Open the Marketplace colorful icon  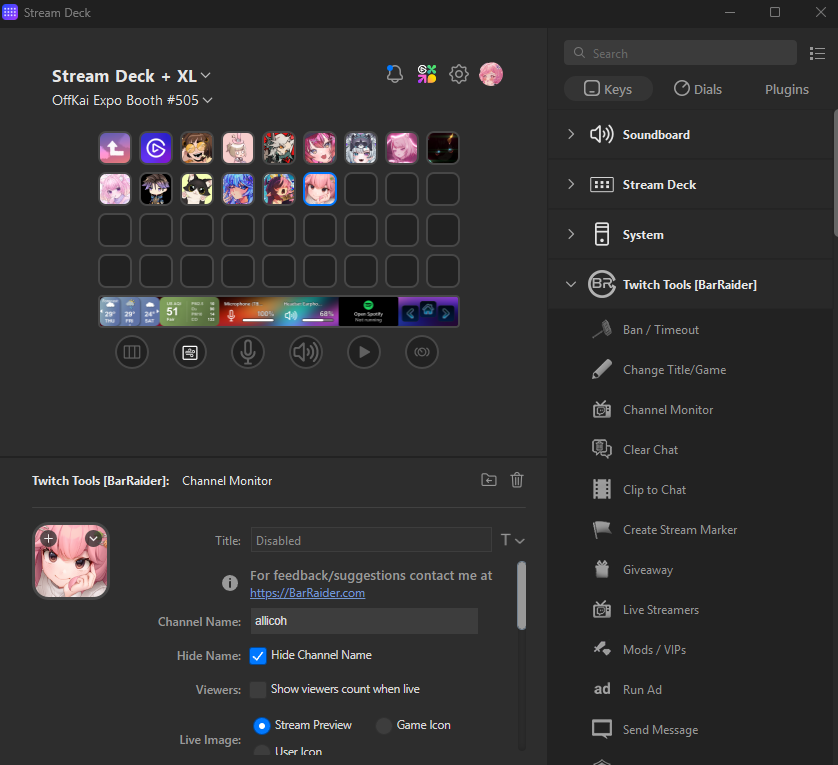427,74
